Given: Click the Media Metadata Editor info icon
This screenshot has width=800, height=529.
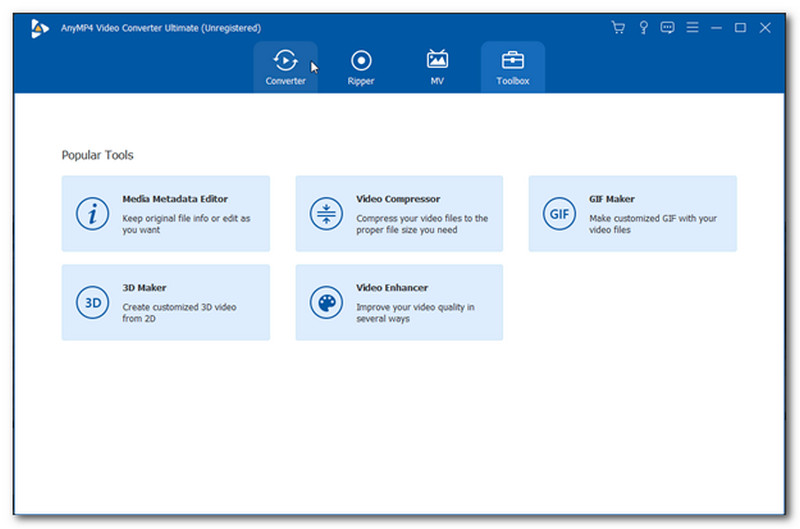Looking at the screenshot, I should click(93, 214).
